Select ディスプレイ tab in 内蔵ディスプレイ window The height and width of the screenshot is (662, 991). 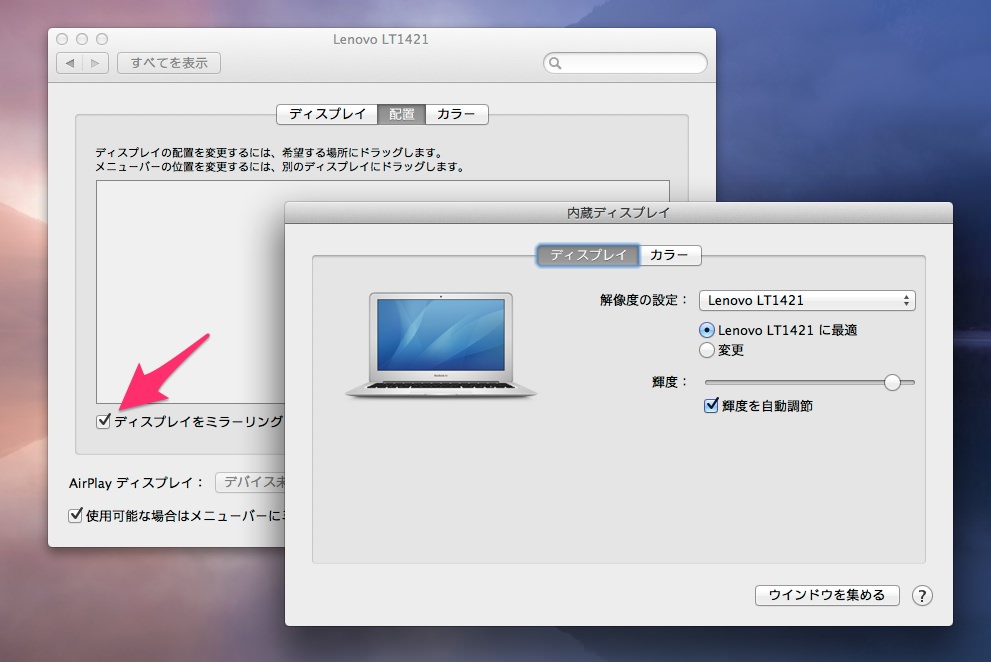point(588,255)
